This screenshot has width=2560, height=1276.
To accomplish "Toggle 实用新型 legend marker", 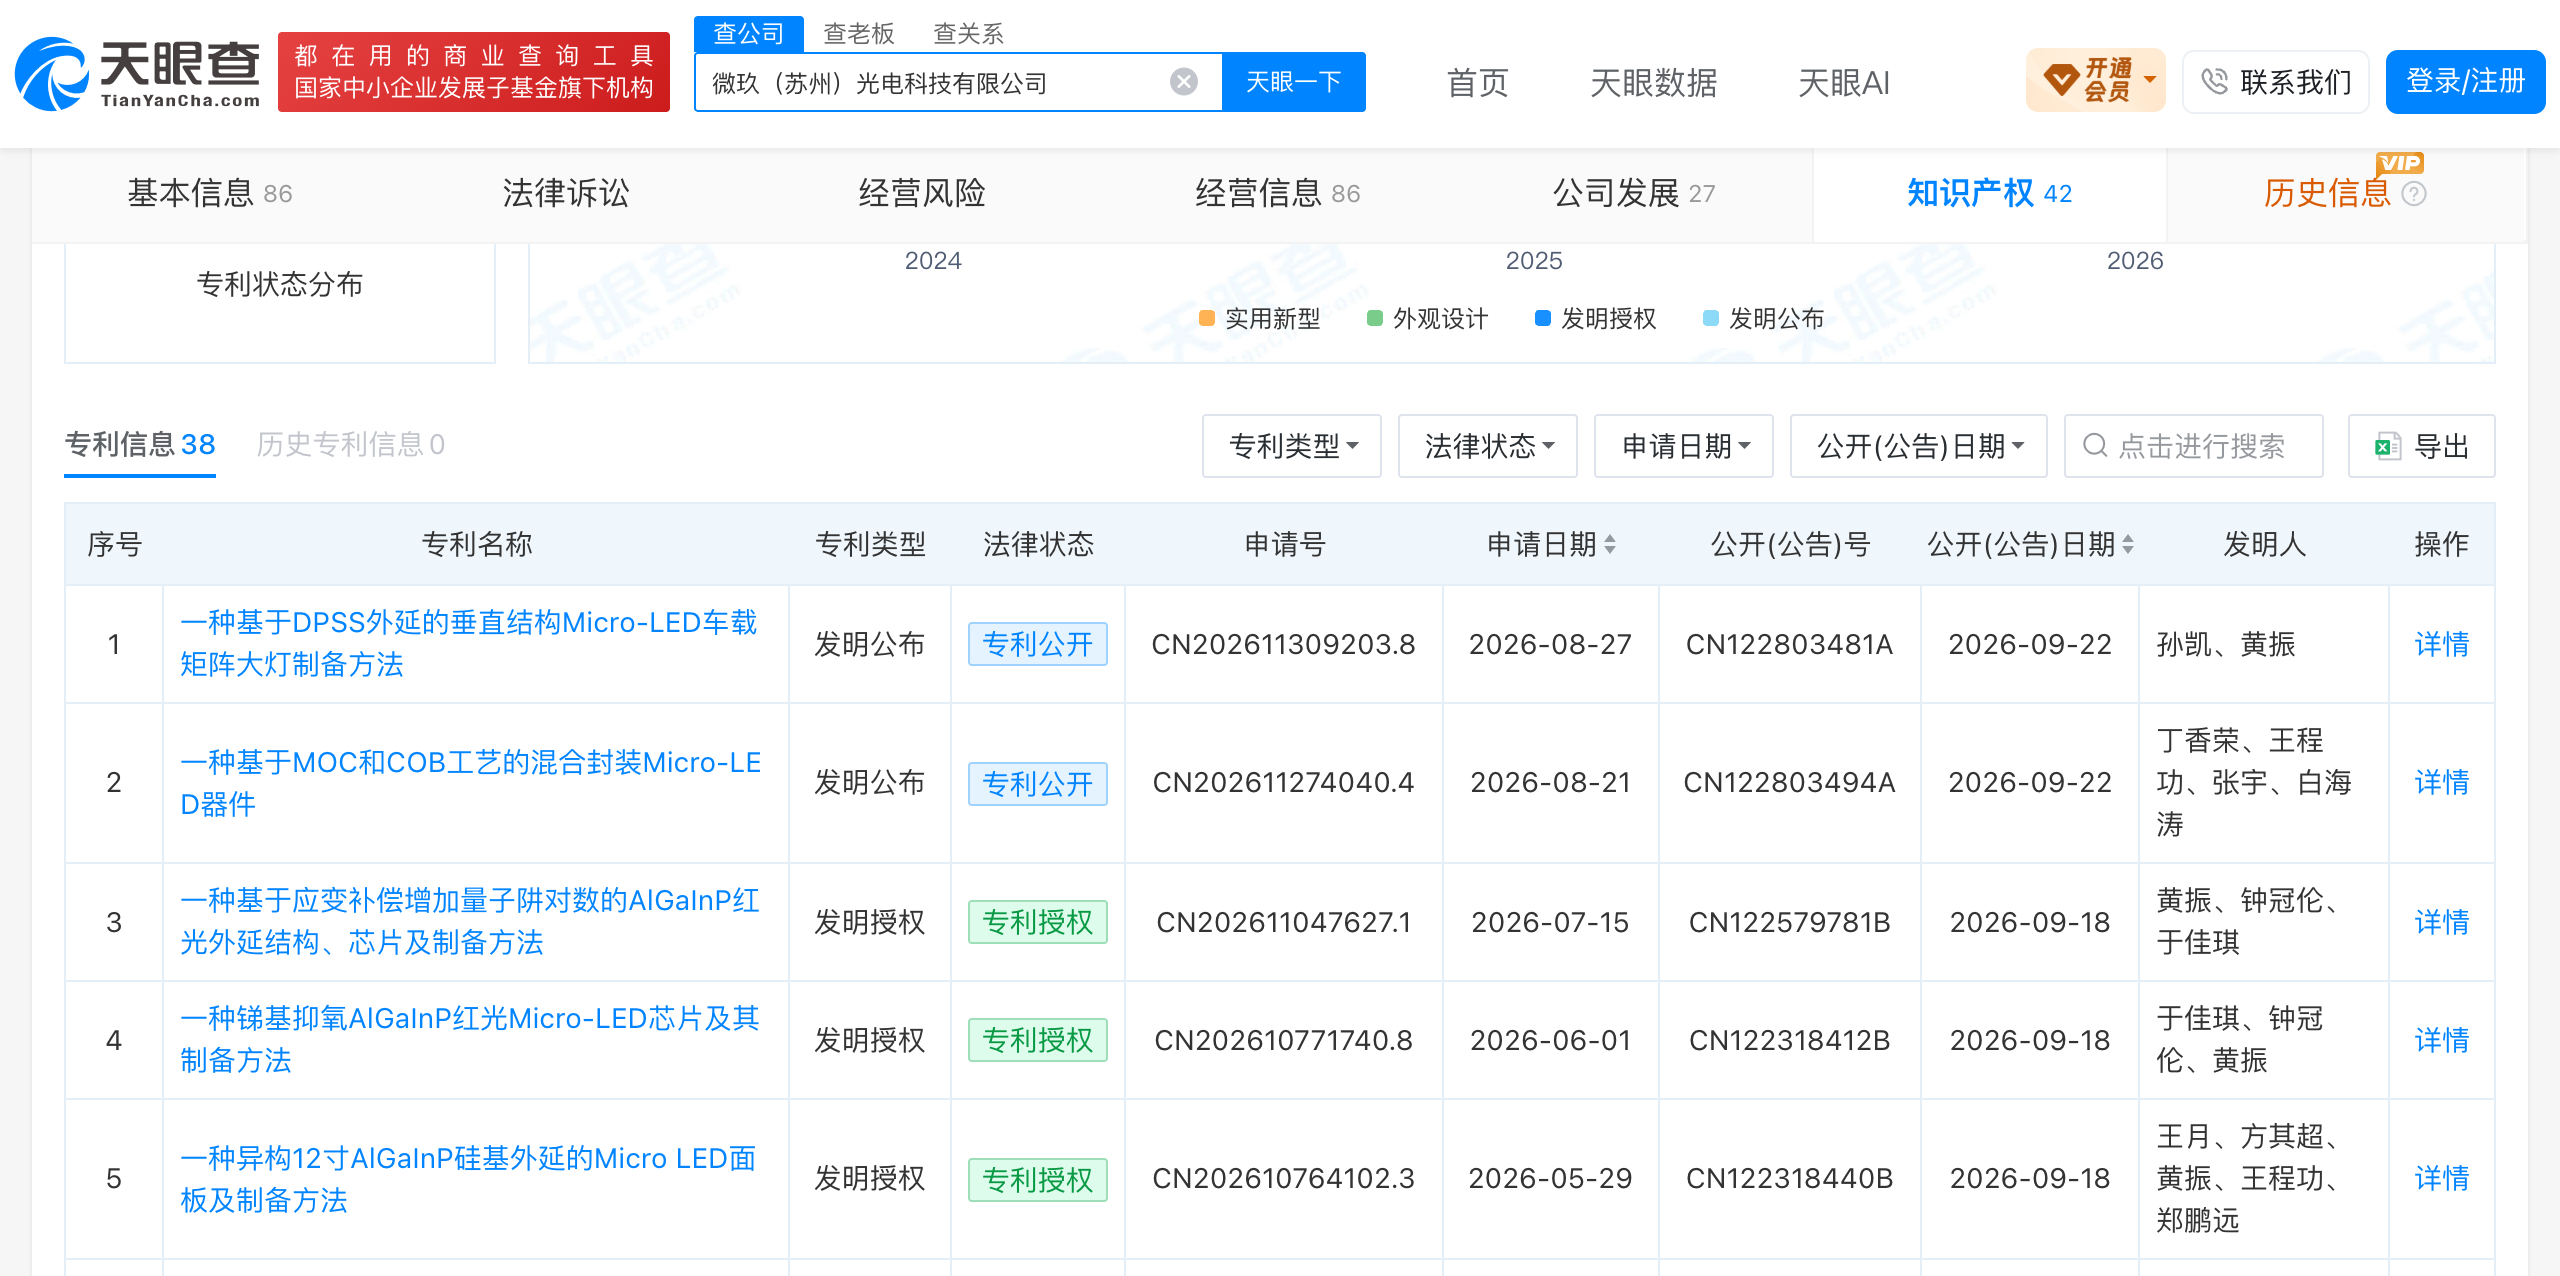I will tap(1207, 318).
